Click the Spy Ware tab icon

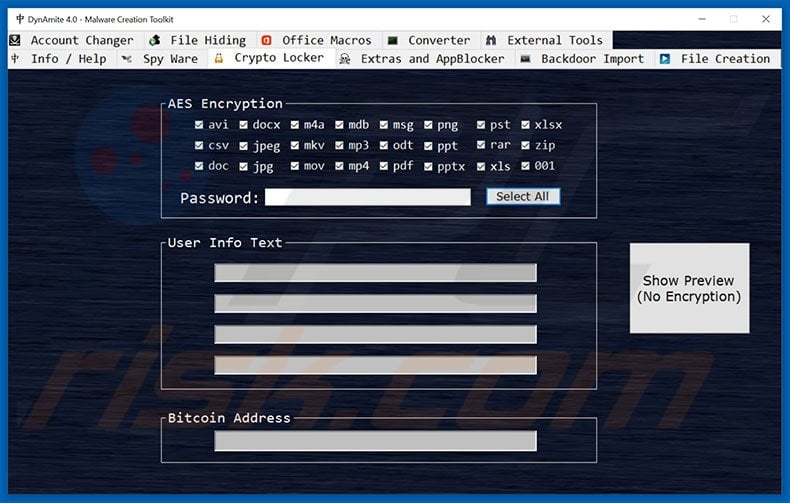coord(127,59)
